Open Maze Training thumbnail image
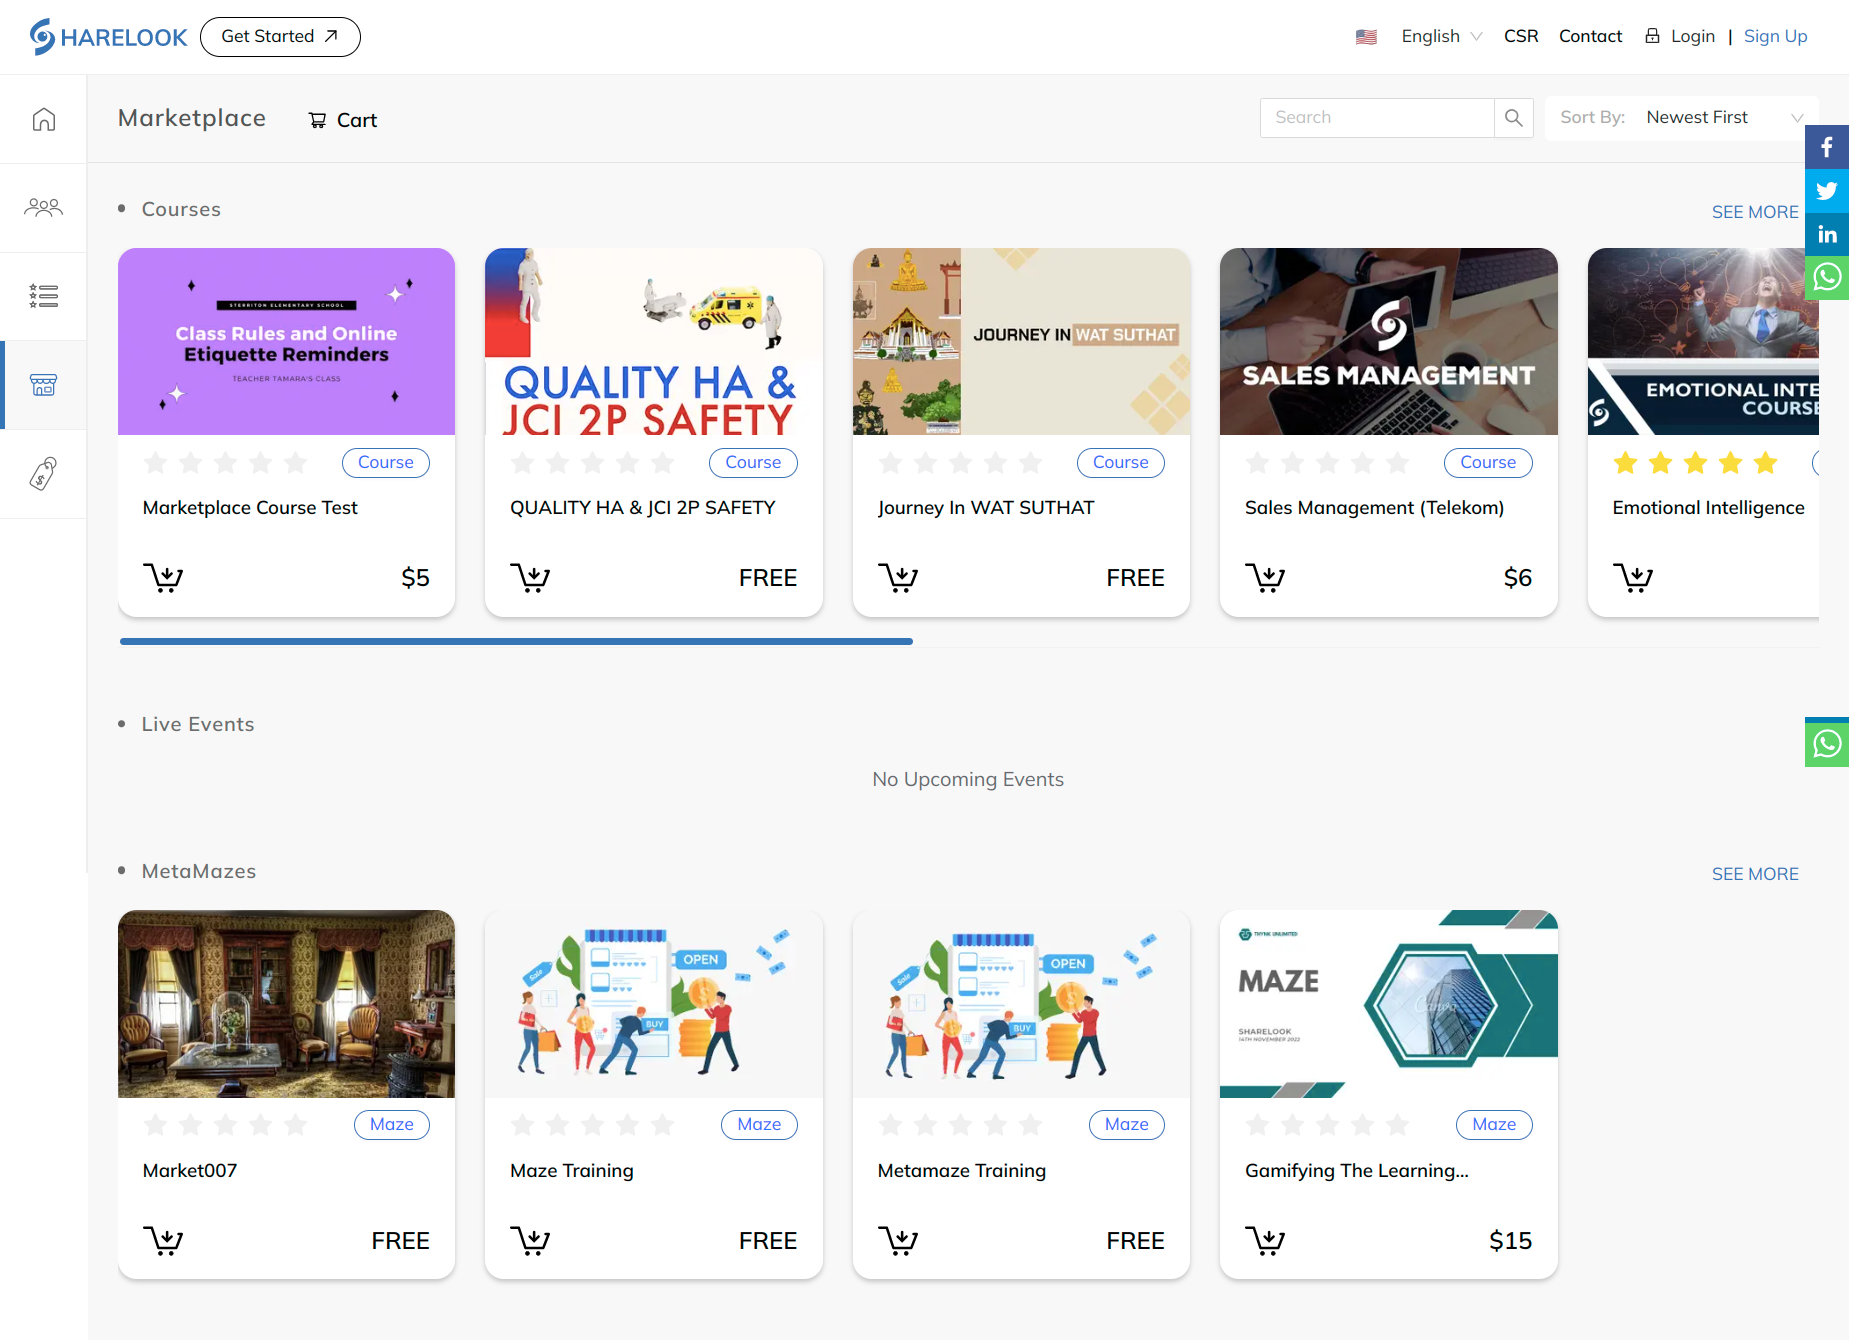Viewport: 1849px width, 1340px height. point(654,1004)
